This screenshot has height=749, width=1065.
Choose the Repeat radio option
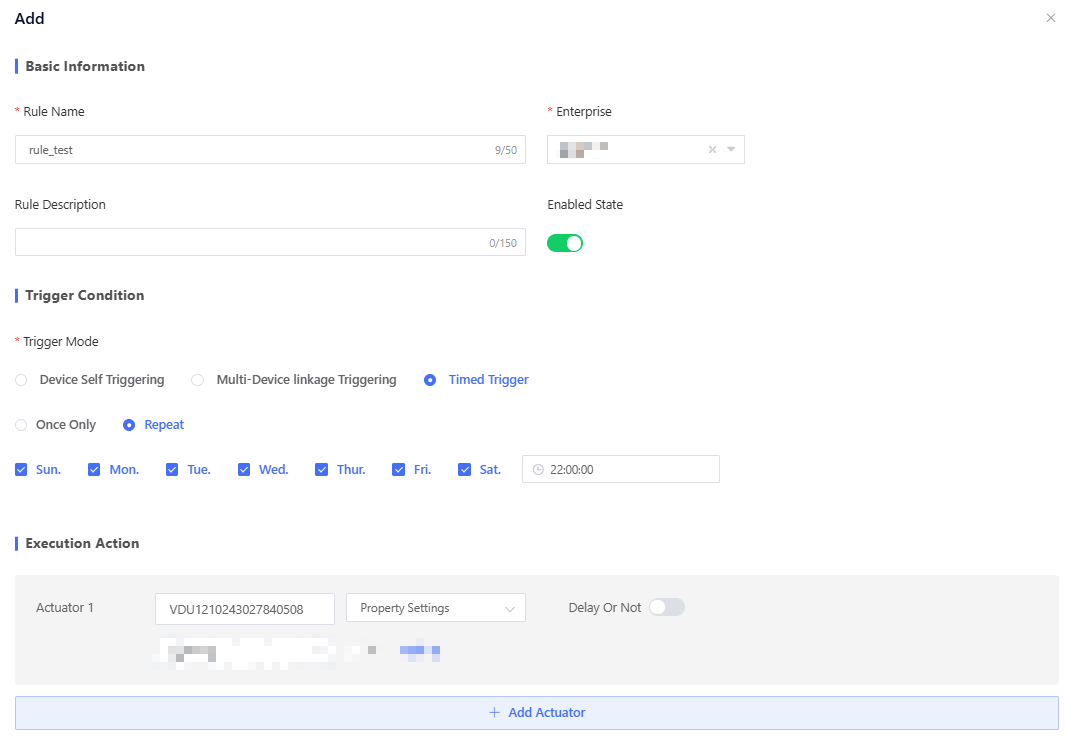coord(129,425)
